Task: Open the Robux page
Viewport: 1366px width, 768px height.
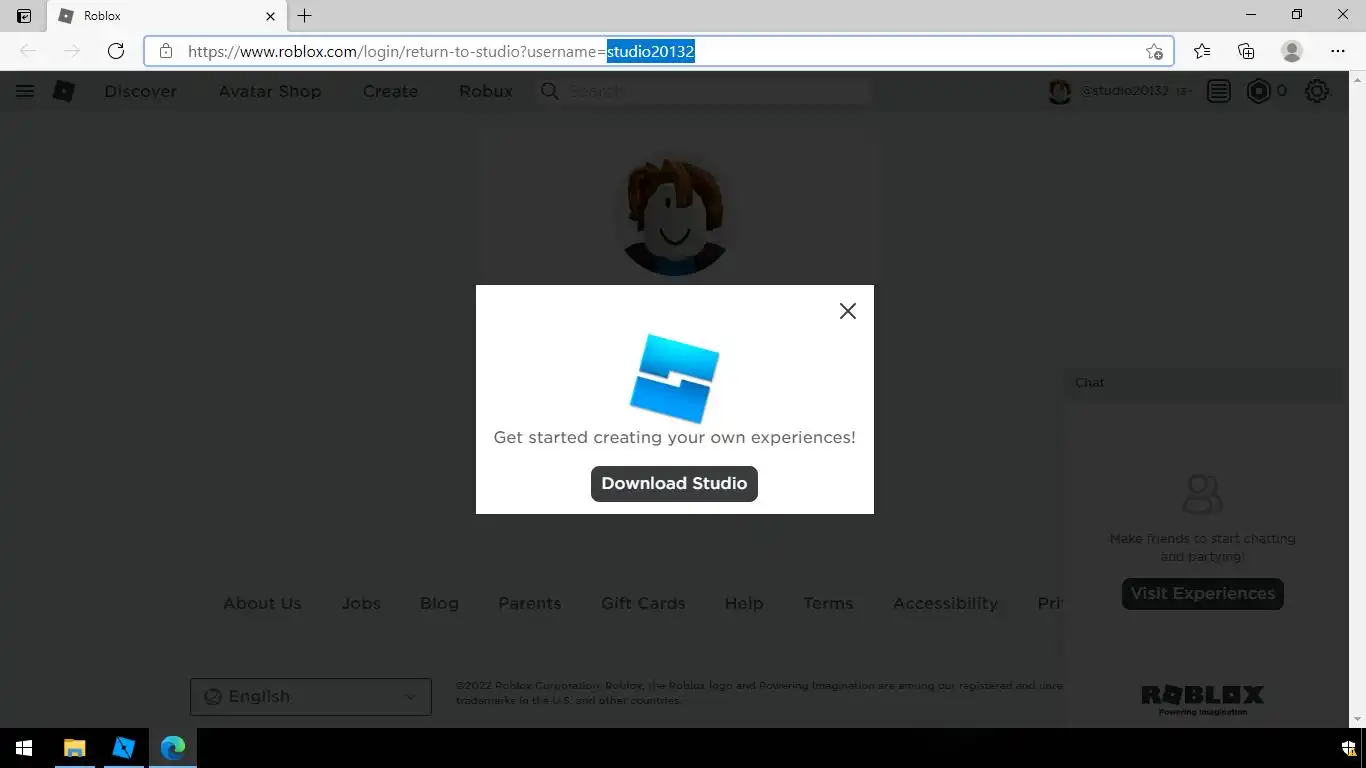Action: click(x=486, y=91)
